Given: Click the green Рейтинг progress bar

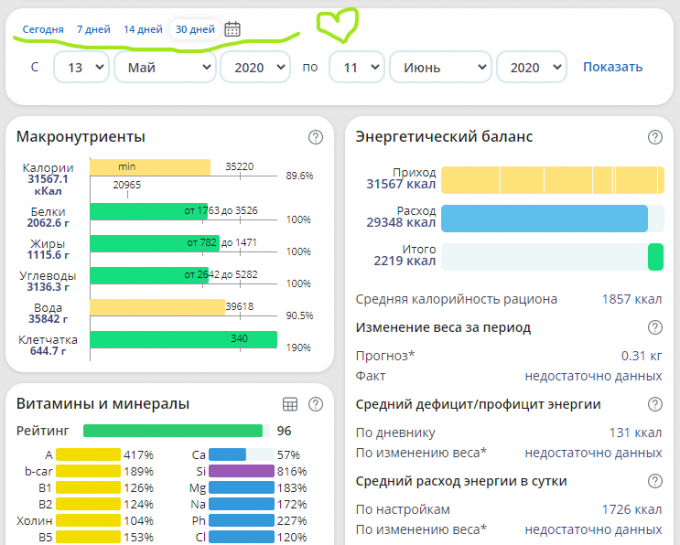Looking at the screenshot, I should point(175,431).
